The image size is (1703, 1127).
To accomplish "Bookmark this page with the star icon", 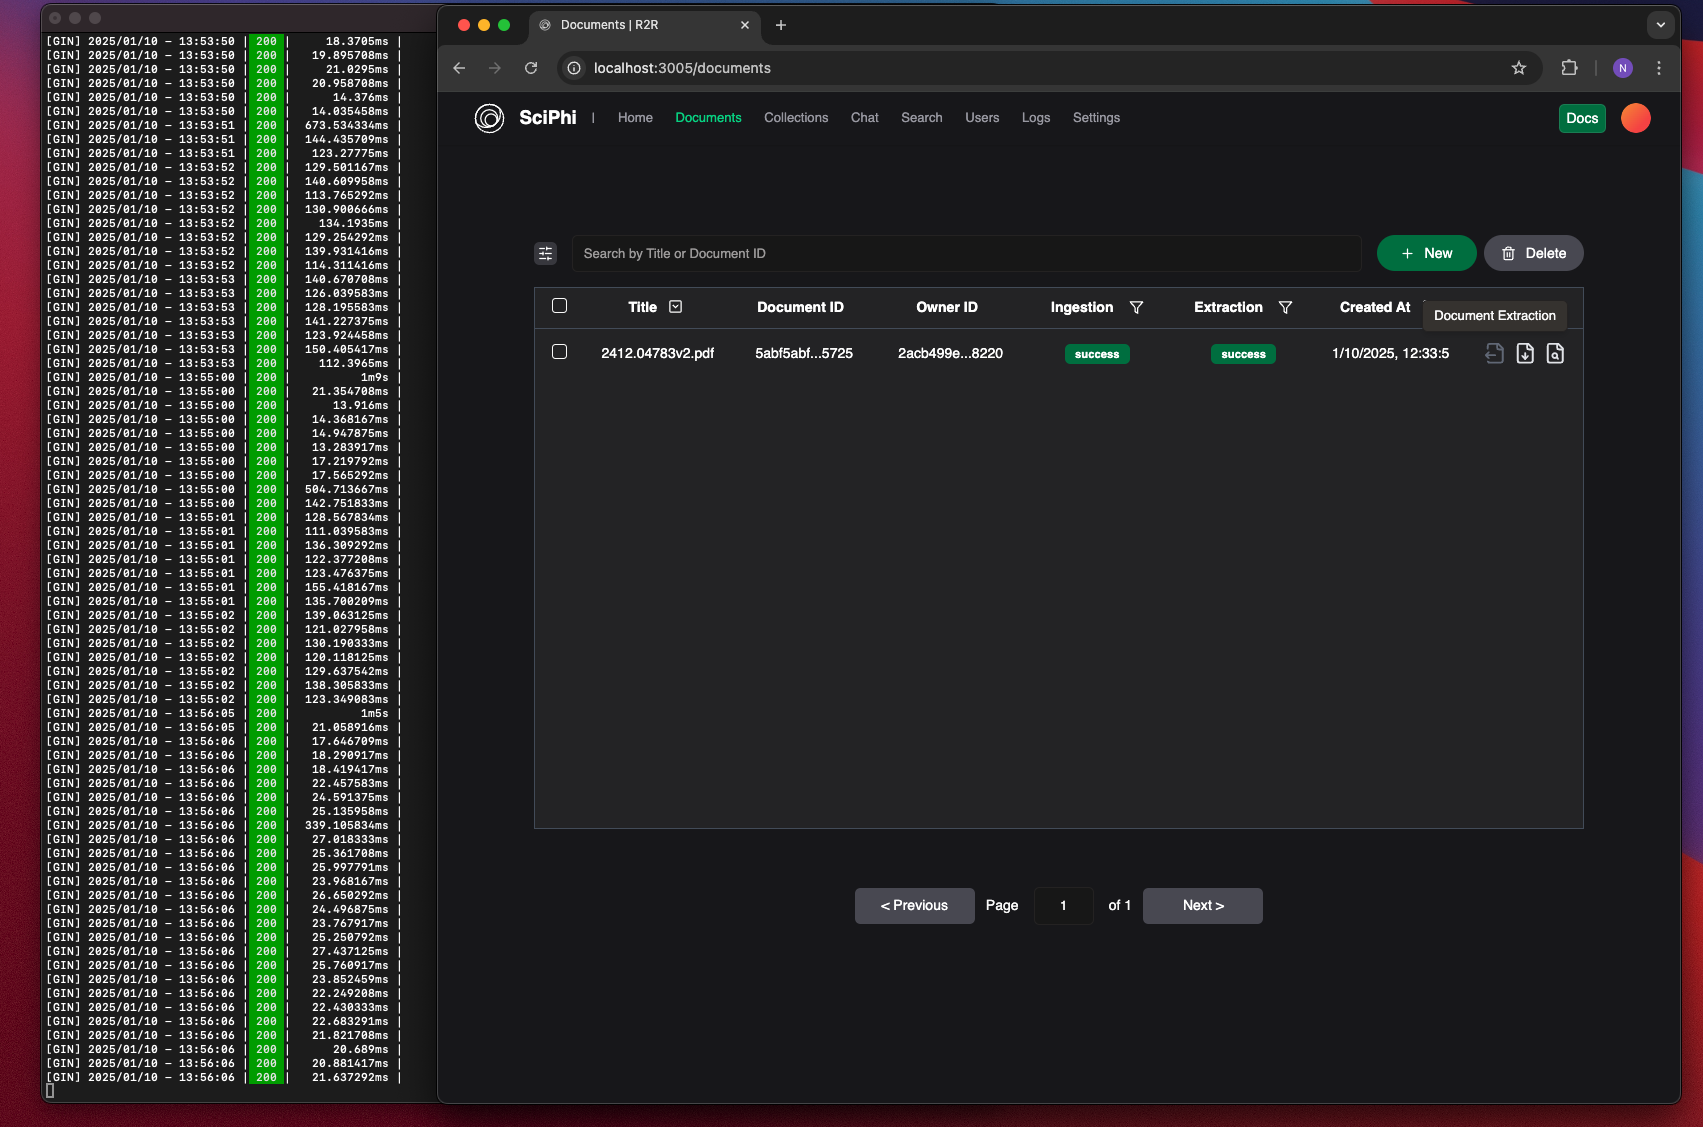I will click(1519, 68).
